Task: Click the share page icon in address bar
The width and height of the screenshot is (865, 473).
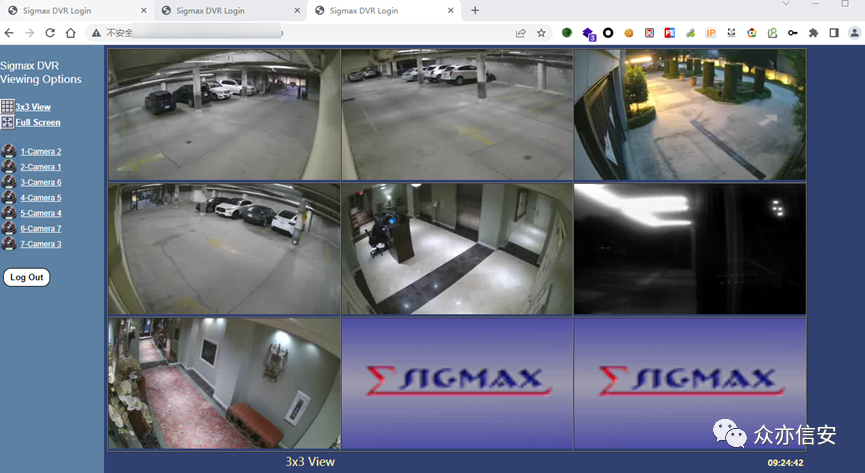Action: [x=521, y=33]
